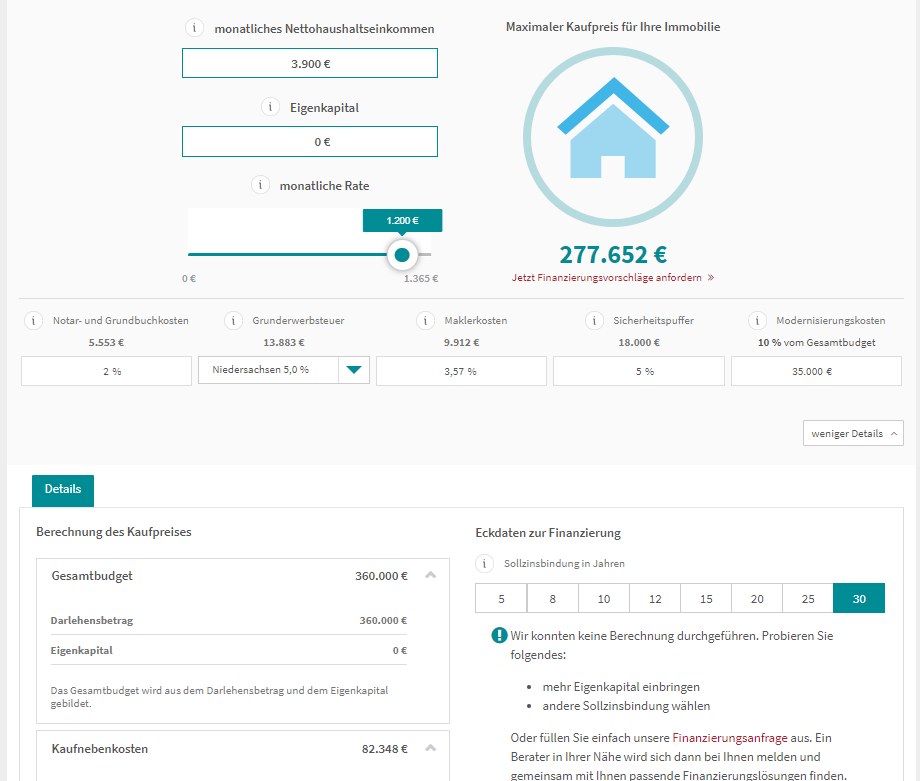Click 'andere Sollzinsbindung wählen' bullet

626,705
